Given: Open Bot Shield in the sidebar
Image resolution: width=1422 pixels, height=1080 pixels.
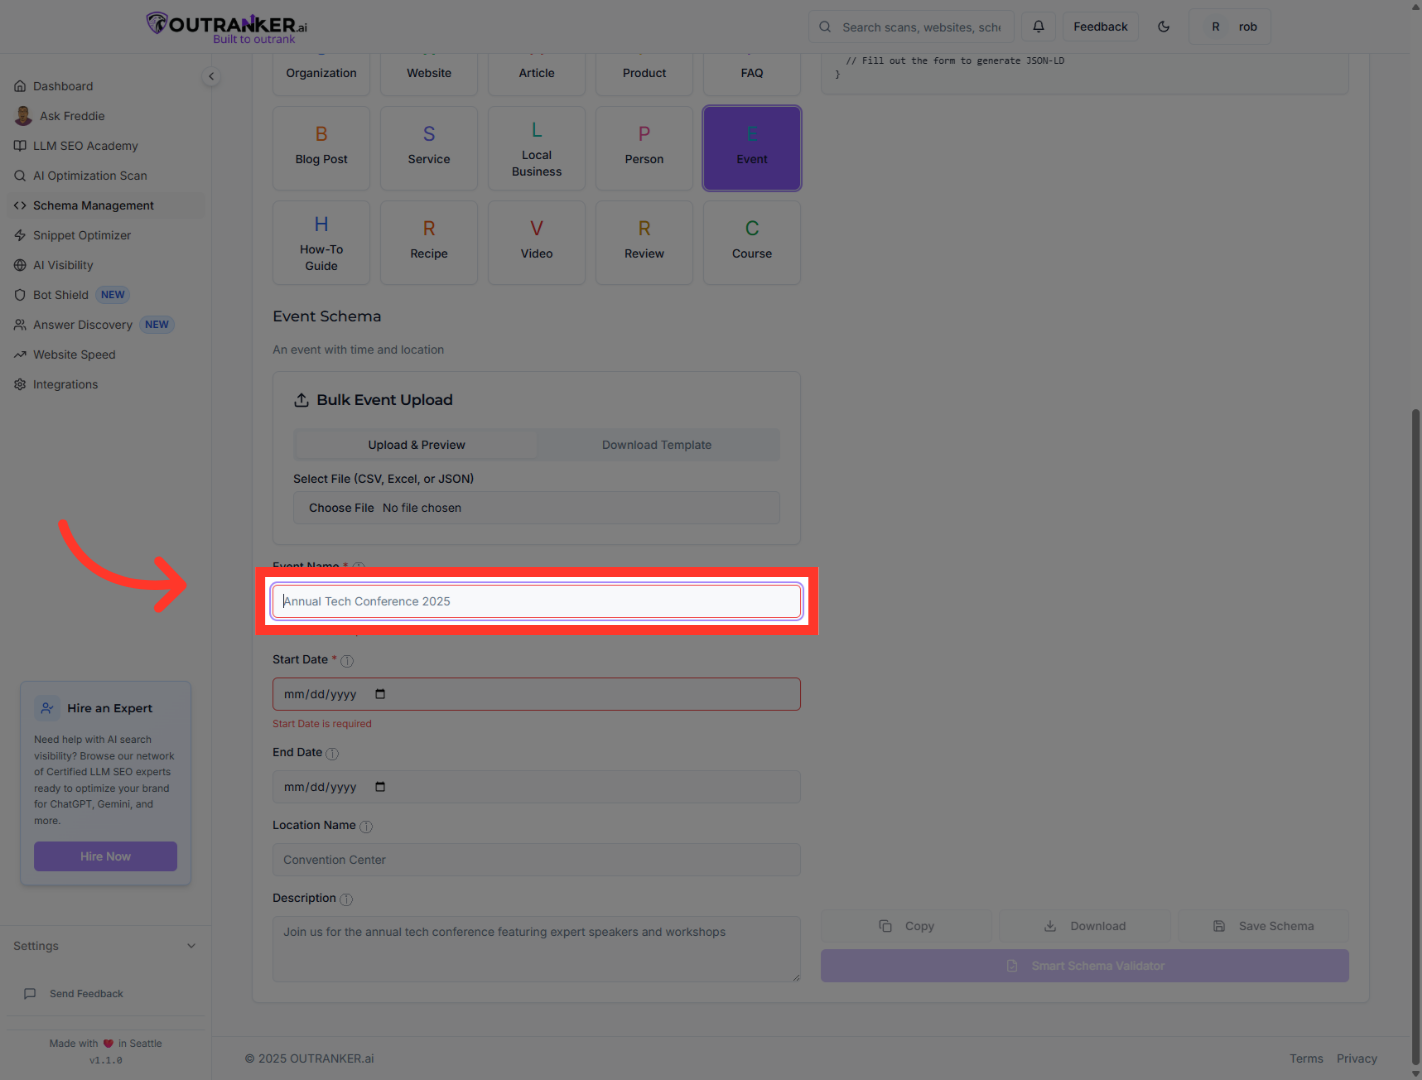Looking at the screenshot, I should coord(61,295).
